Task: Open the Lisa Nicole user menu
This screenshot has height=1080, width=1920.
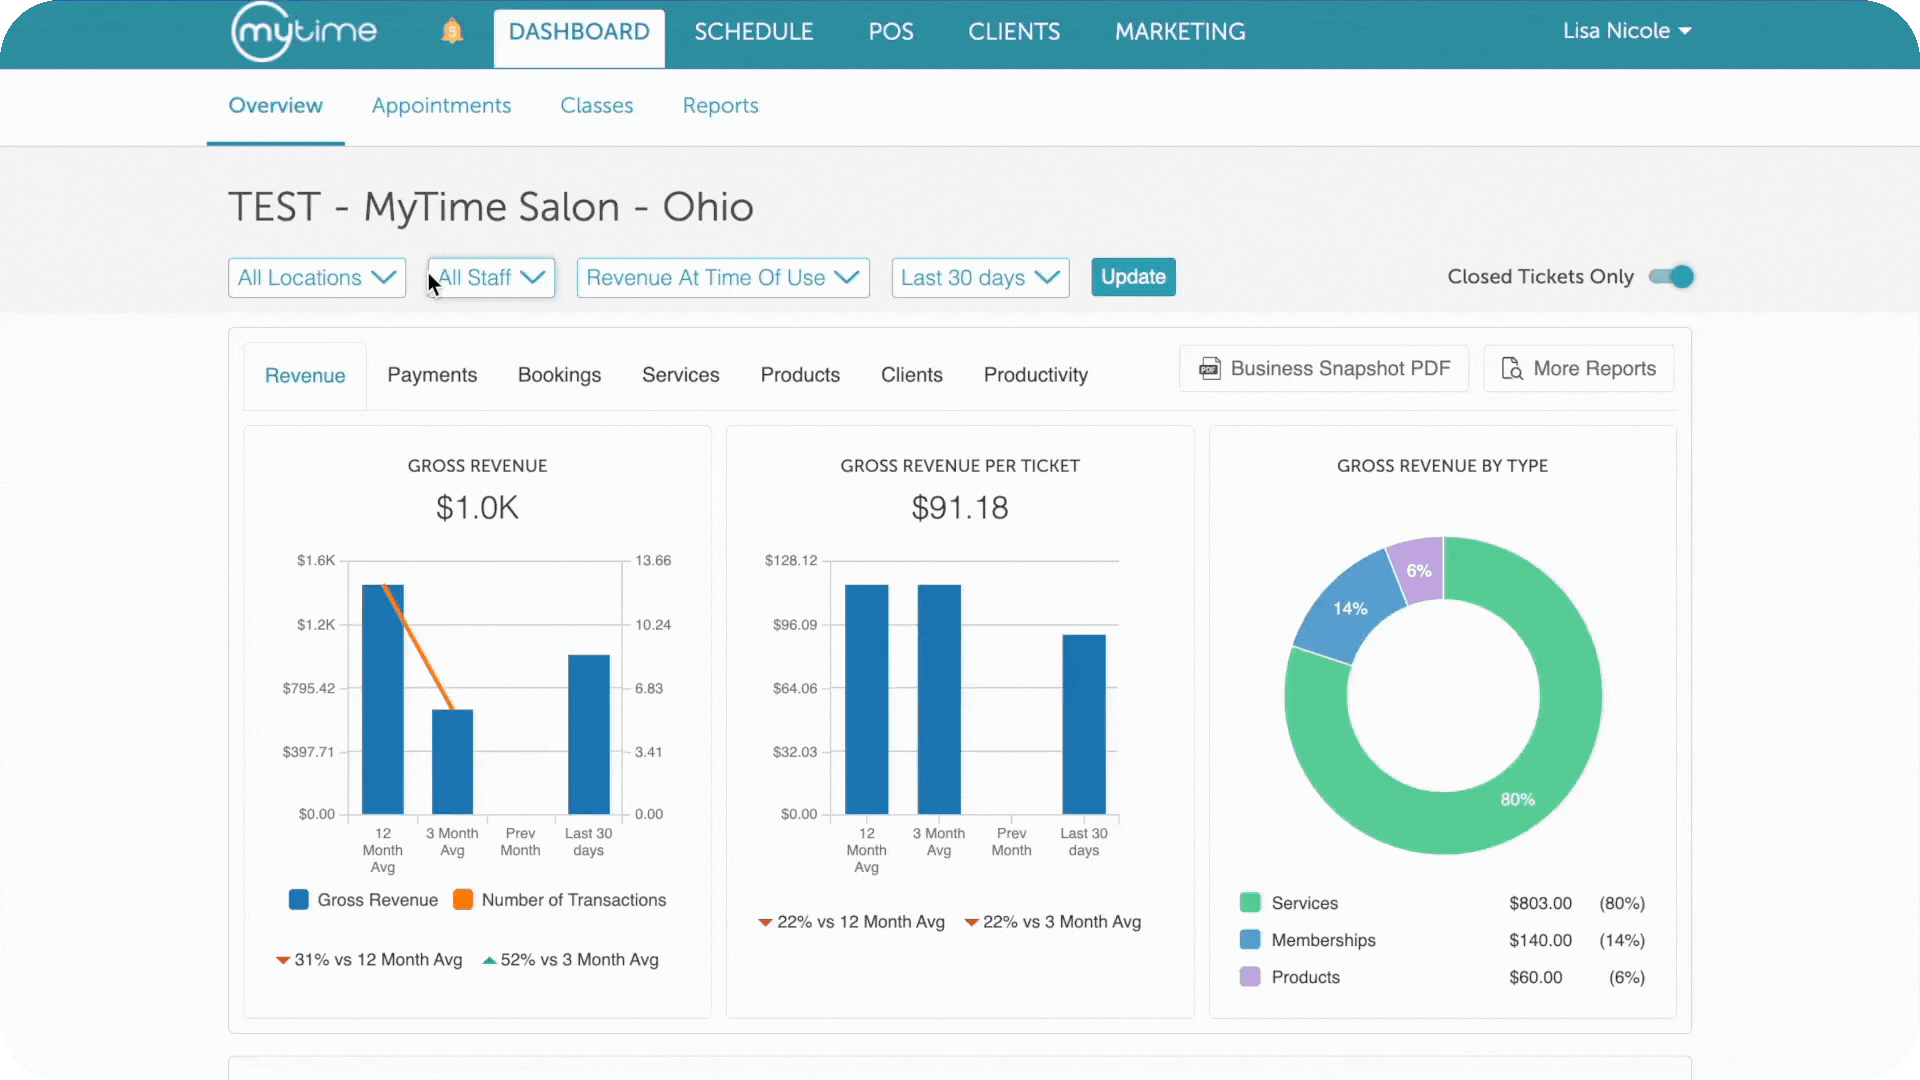Action: pyautogui.click(x=1627, y=31)
